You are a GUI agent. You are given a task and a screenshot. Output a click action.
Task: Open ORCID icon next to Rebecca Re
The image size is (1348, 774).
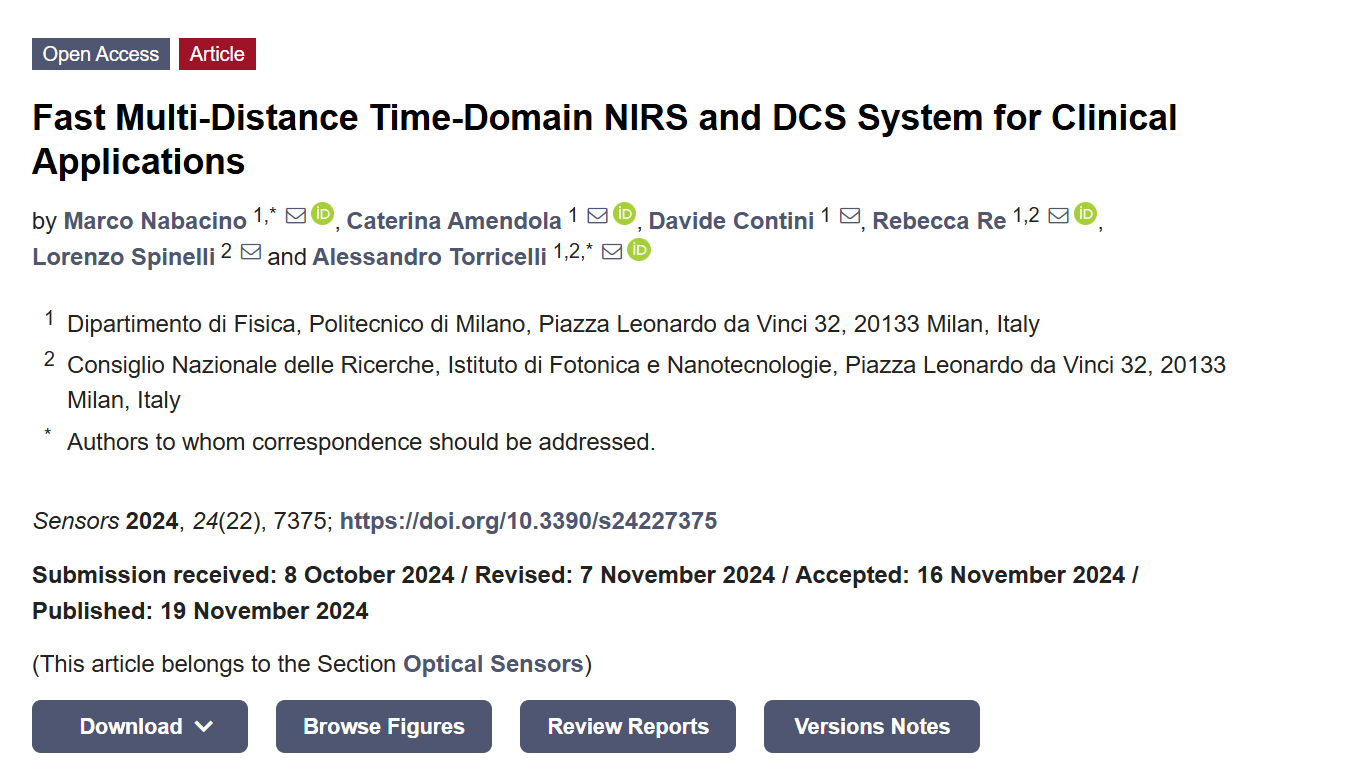click(x=1085, y=214)
